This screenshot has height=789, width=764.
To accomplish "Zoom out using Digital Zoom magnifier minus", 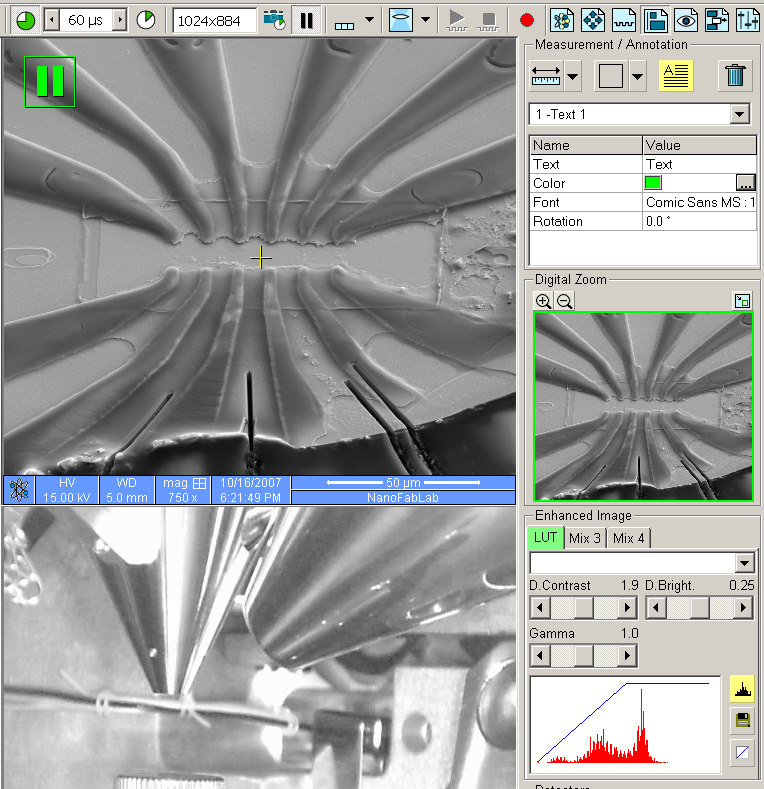I will [x=564, y=301].
